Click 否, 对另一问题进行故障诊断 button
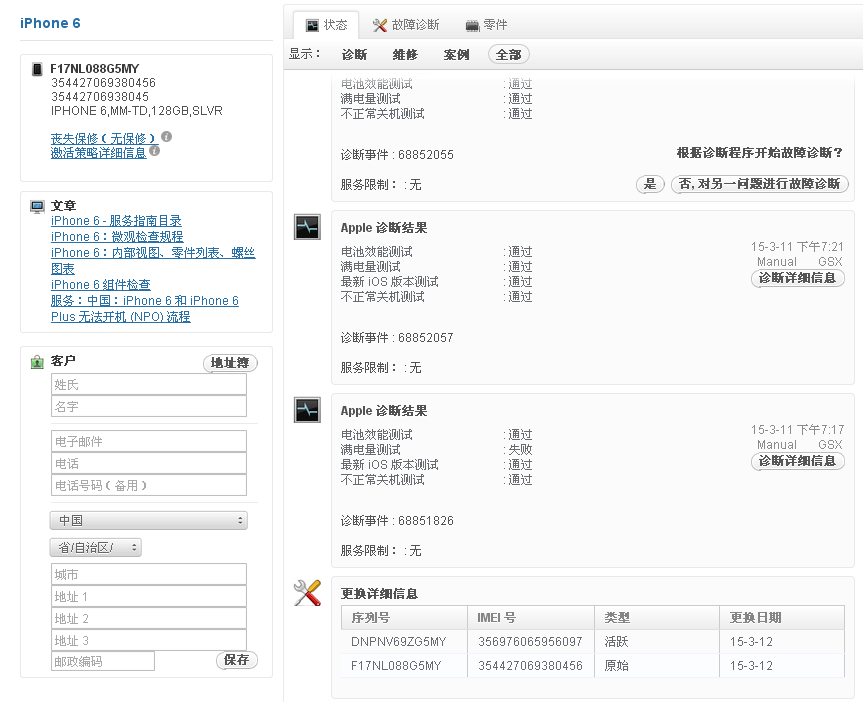The image size is (863, 702). click(x=760, y=183)
